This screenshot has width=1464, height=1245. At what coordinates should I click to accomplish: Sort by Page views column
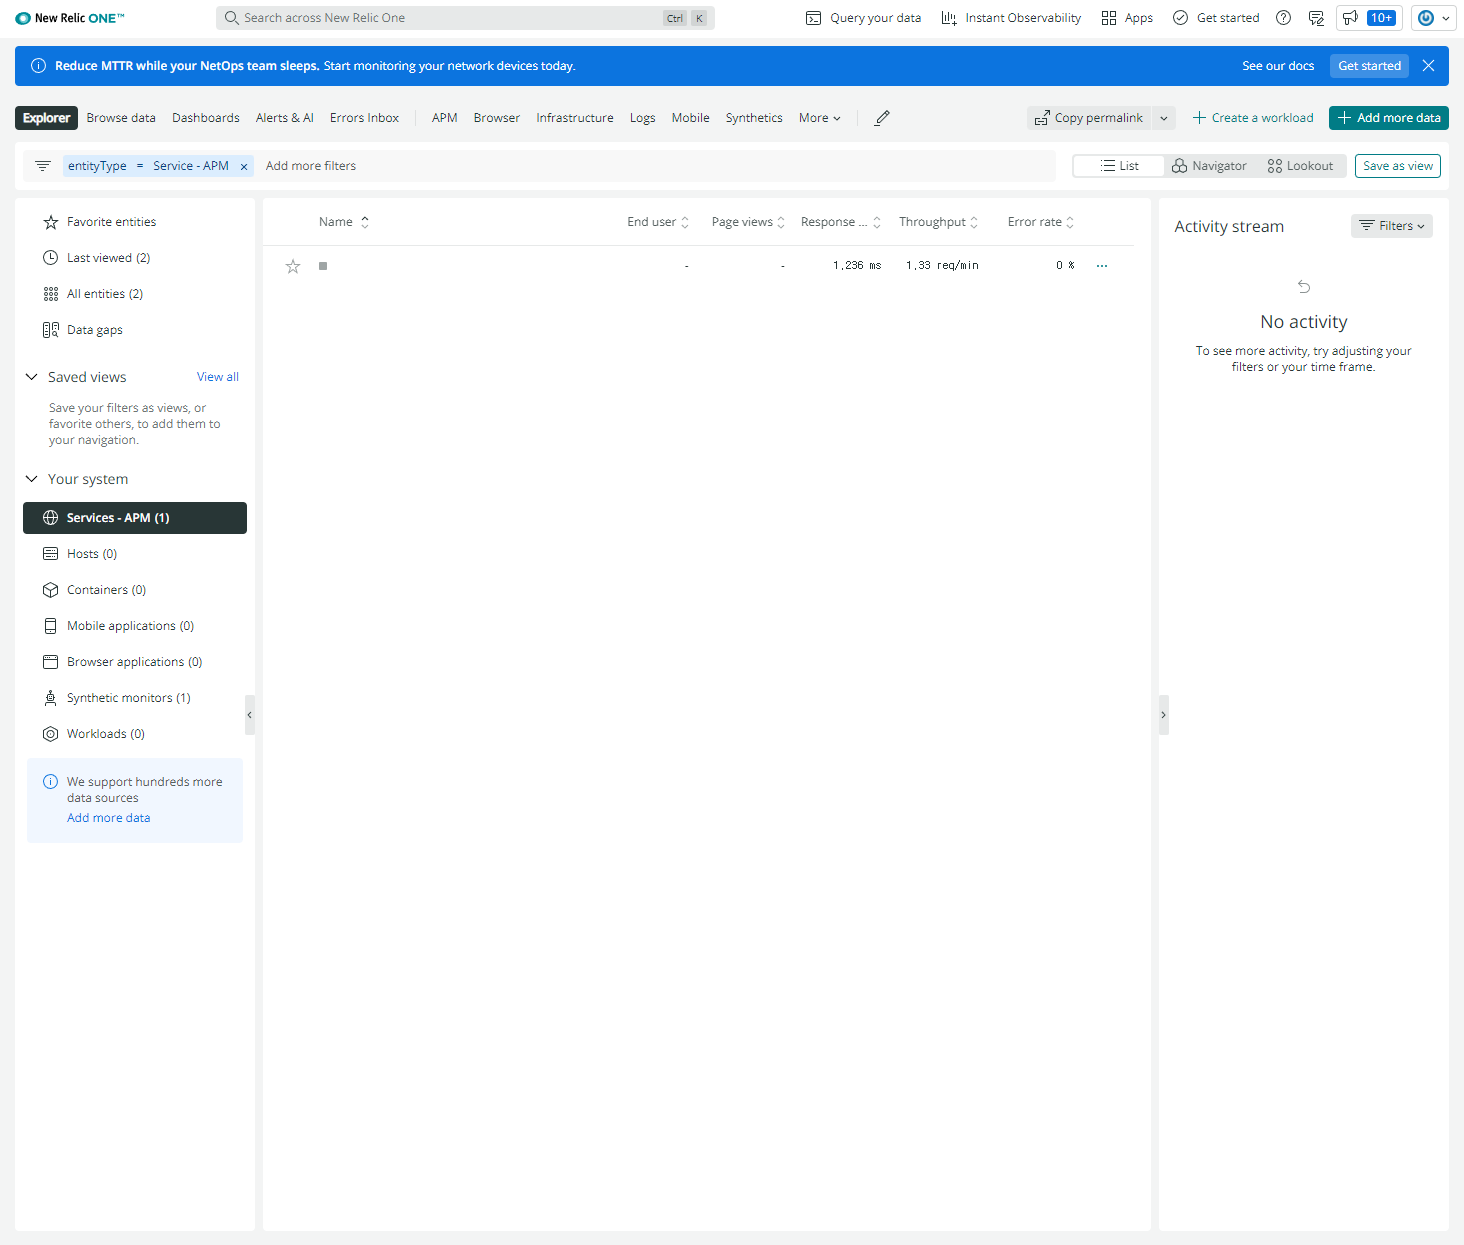click(748, 222)
